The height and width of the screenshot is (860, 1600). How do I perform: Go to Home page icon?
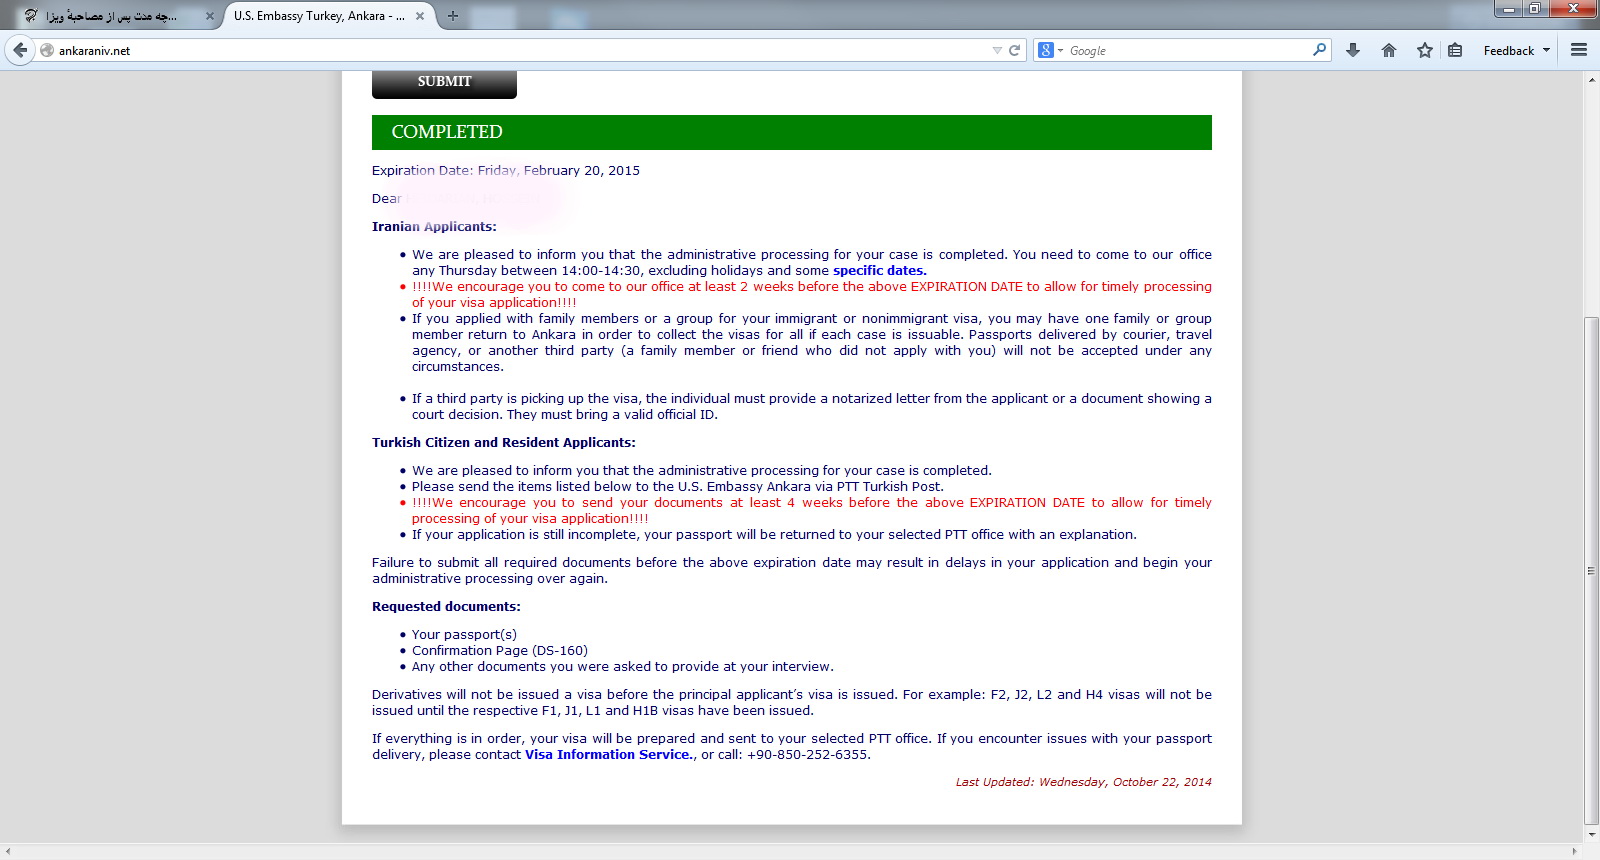(1389, 50)
